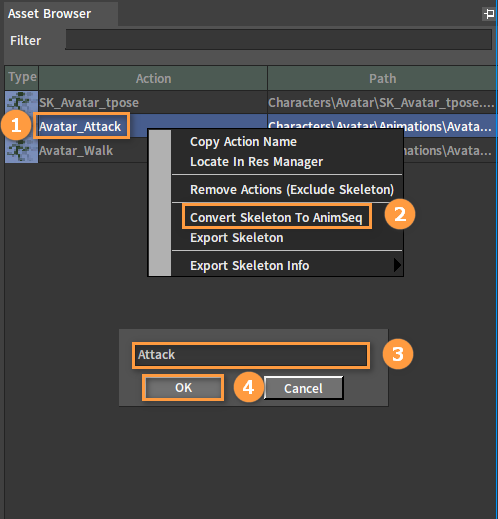498x519 pixels.
Task: Focus the Filter input field
Action: (278, 40)
